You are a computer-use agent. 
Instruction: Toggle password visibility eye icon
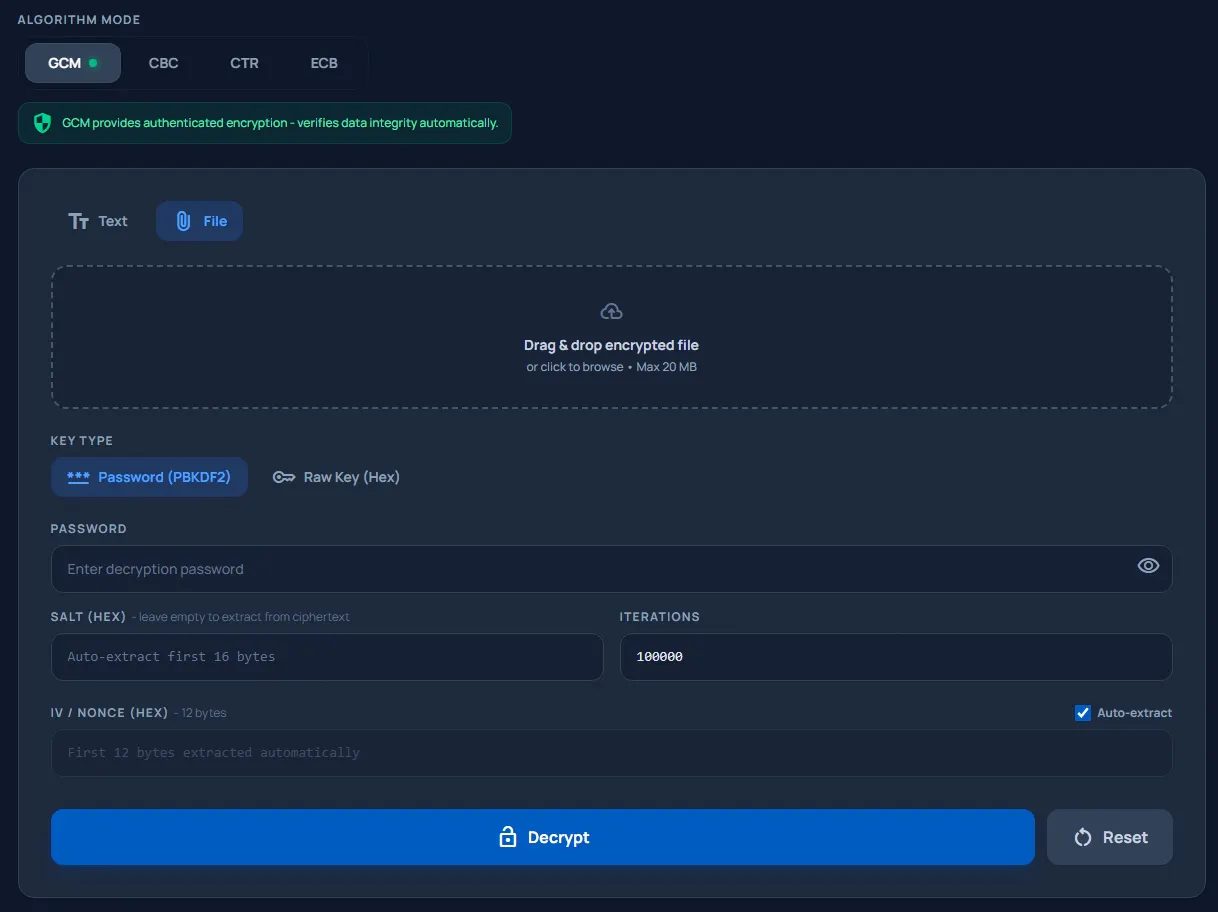1148,565
